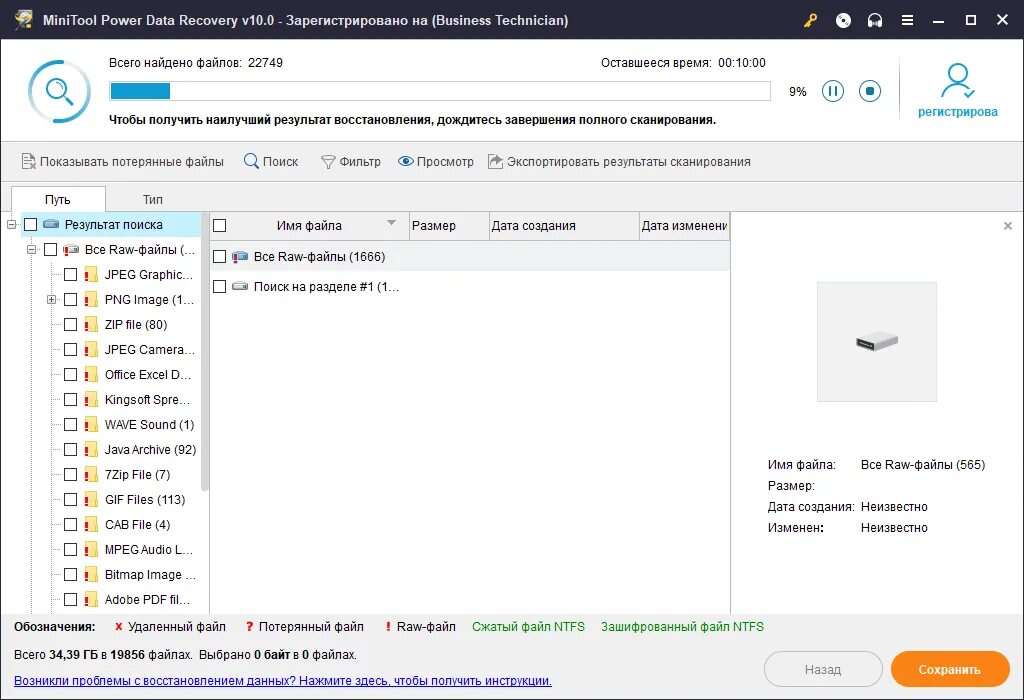Check the Kingsoft Spre... checkbox

tap(71, 400)
